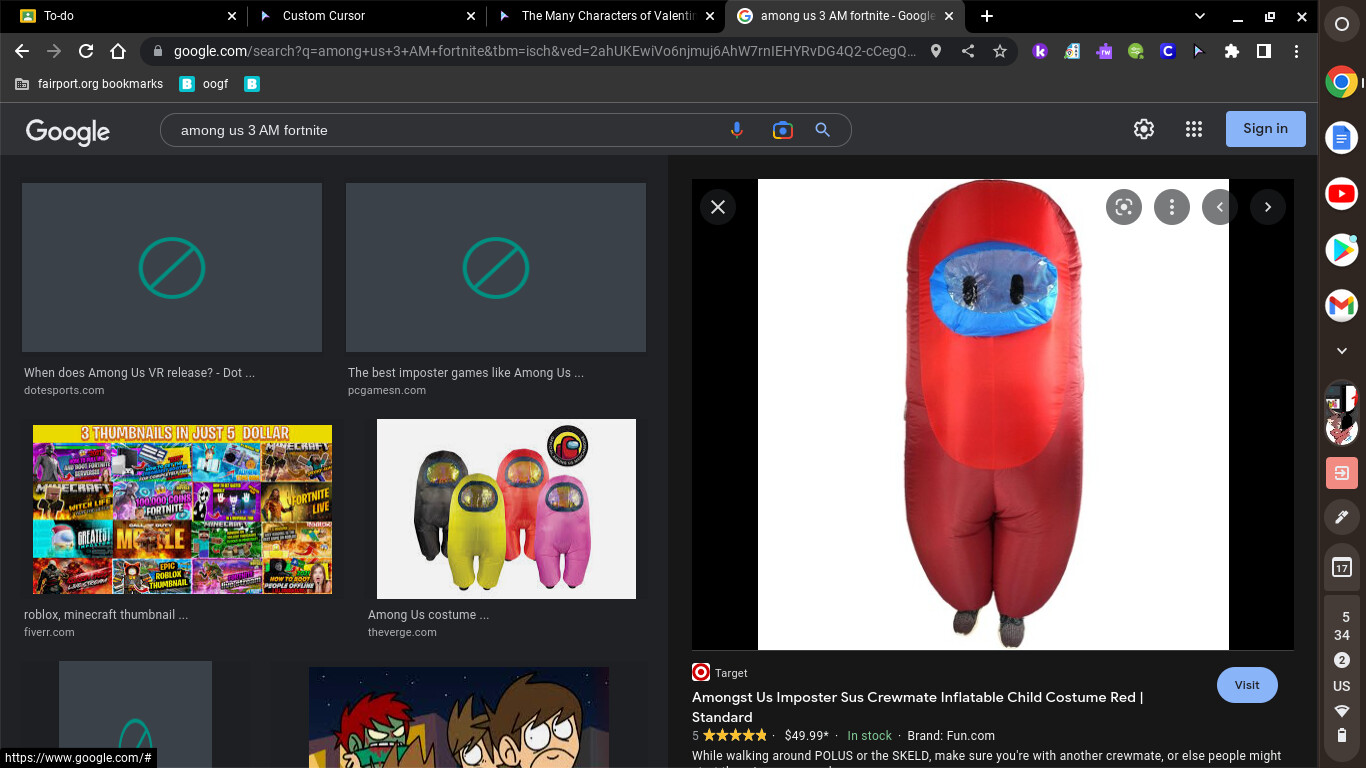Select the Read&Write purple puzzle extension
The width and height of the screenshot is (1366, 768).
click(1104, 51)
